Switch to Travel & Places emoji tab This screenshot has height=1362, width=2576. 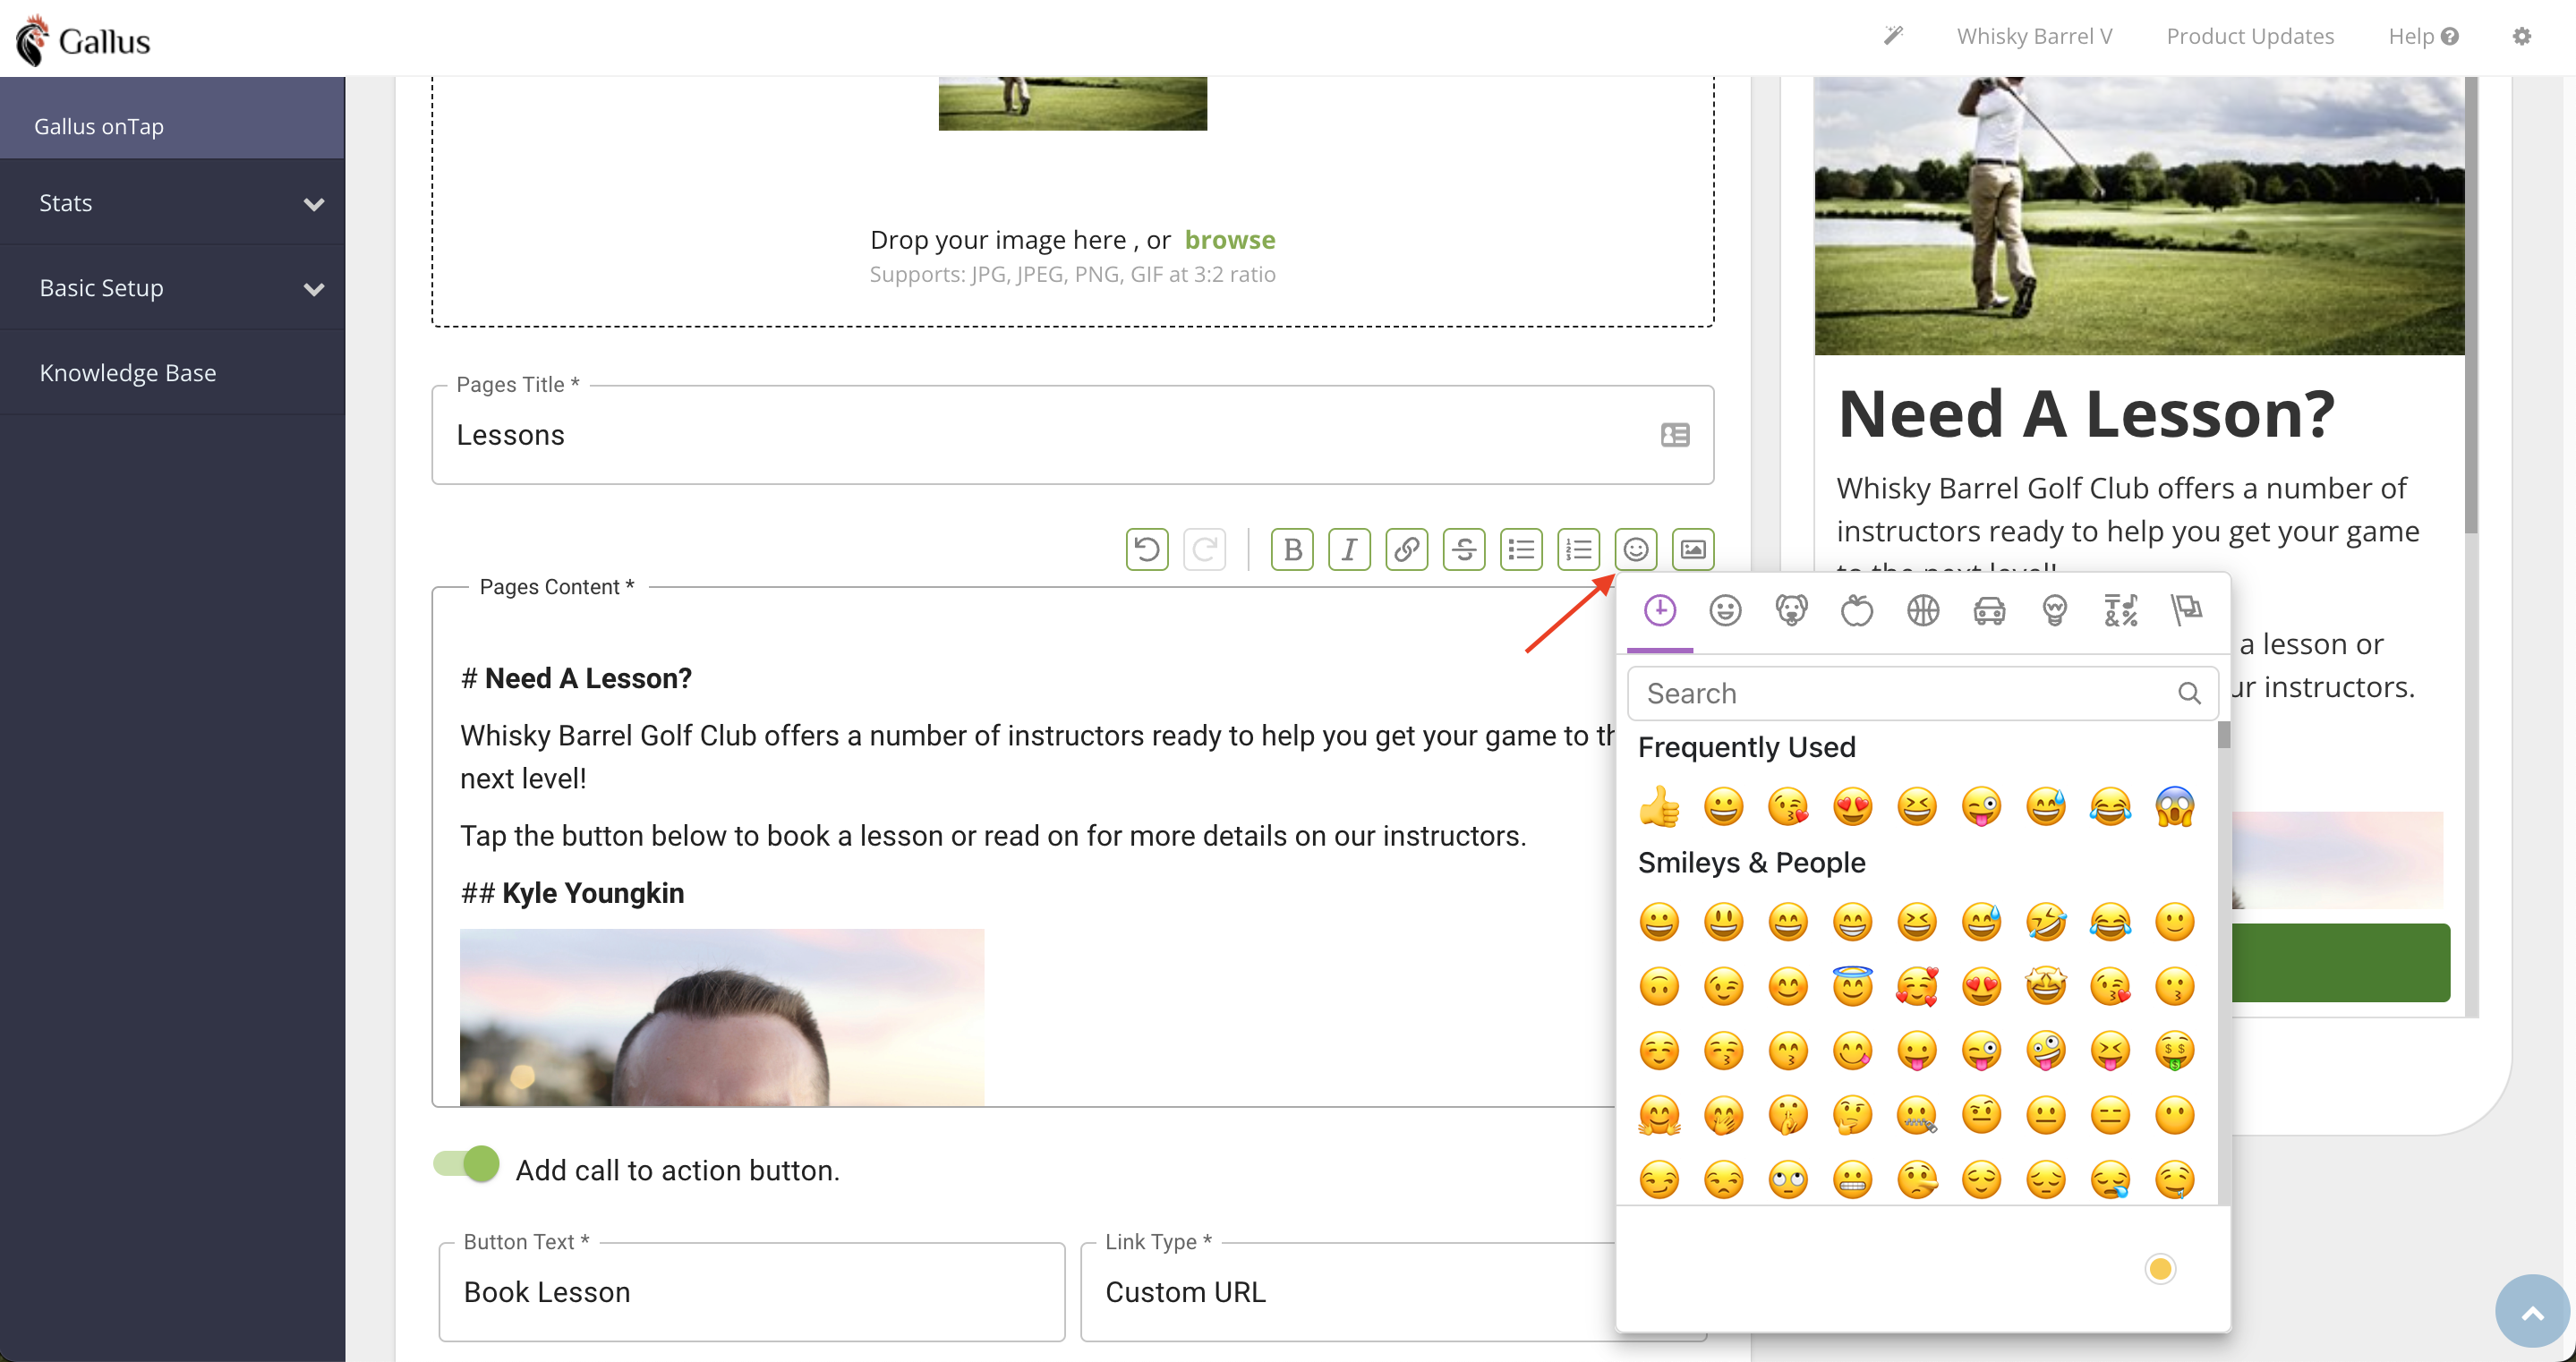coord(1989,610)
